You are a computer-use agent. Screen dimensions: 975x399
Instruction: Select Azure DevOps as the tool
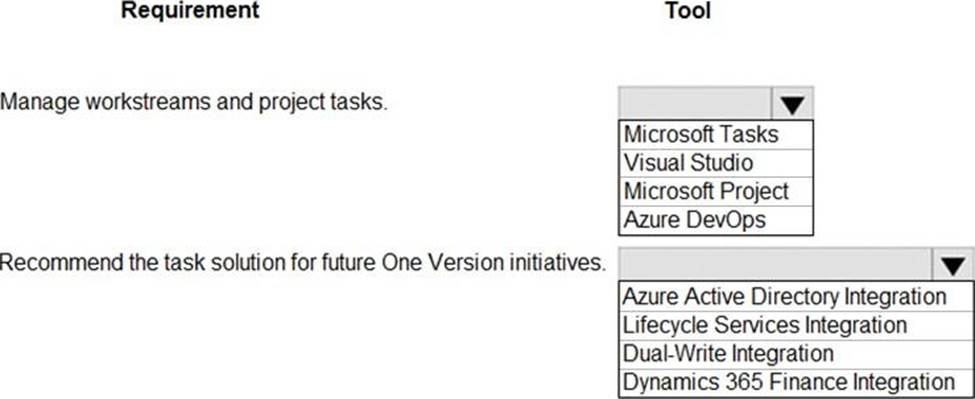[716, 220]
